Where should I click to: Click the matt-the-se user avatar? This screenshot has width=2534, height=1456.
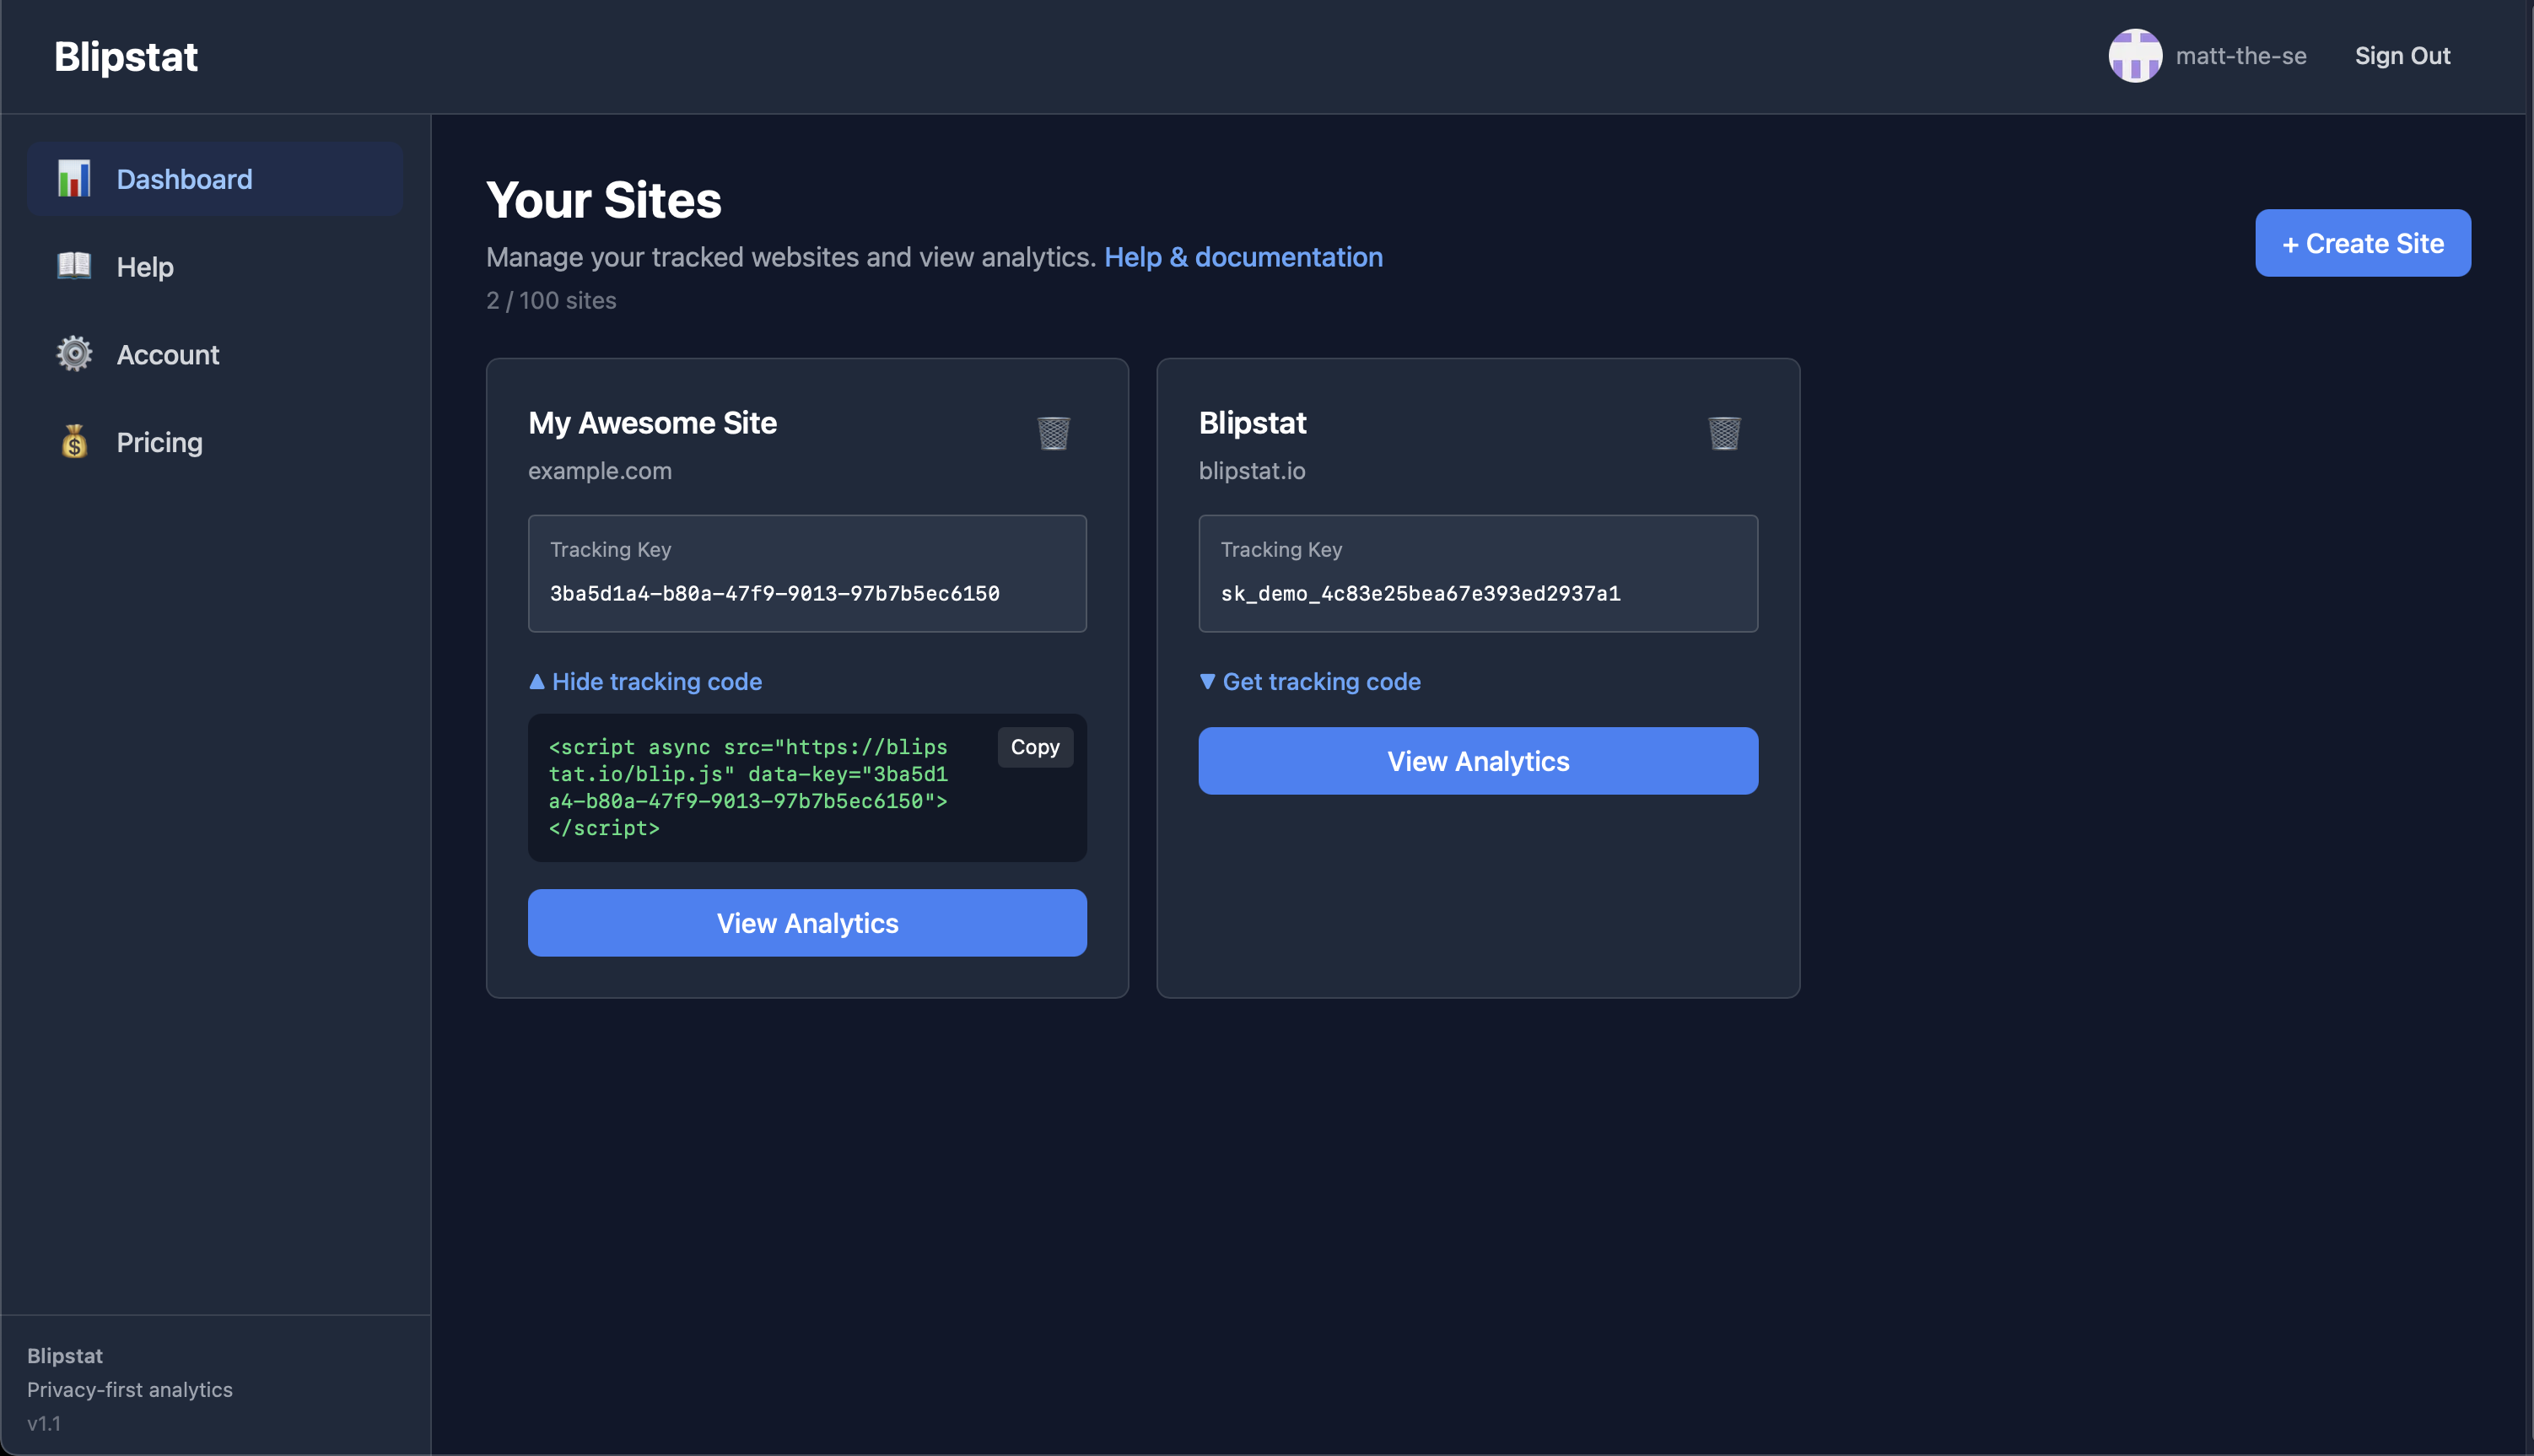coord(2134,56)
